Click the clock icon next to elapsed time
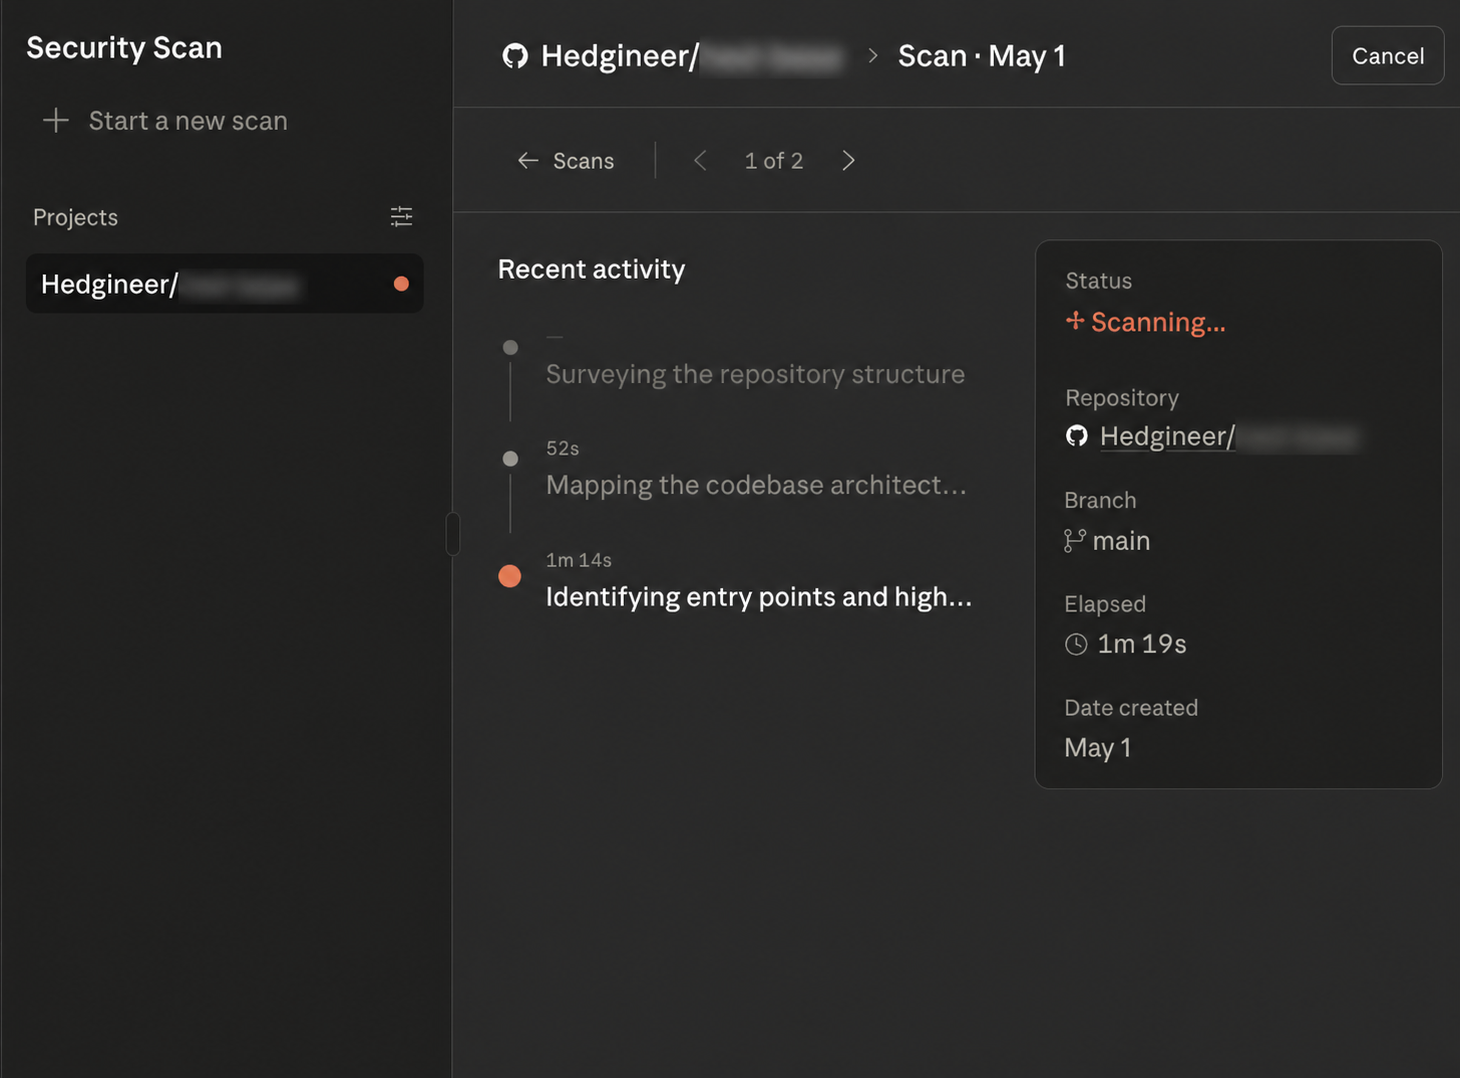 (x=1076, y=644)
